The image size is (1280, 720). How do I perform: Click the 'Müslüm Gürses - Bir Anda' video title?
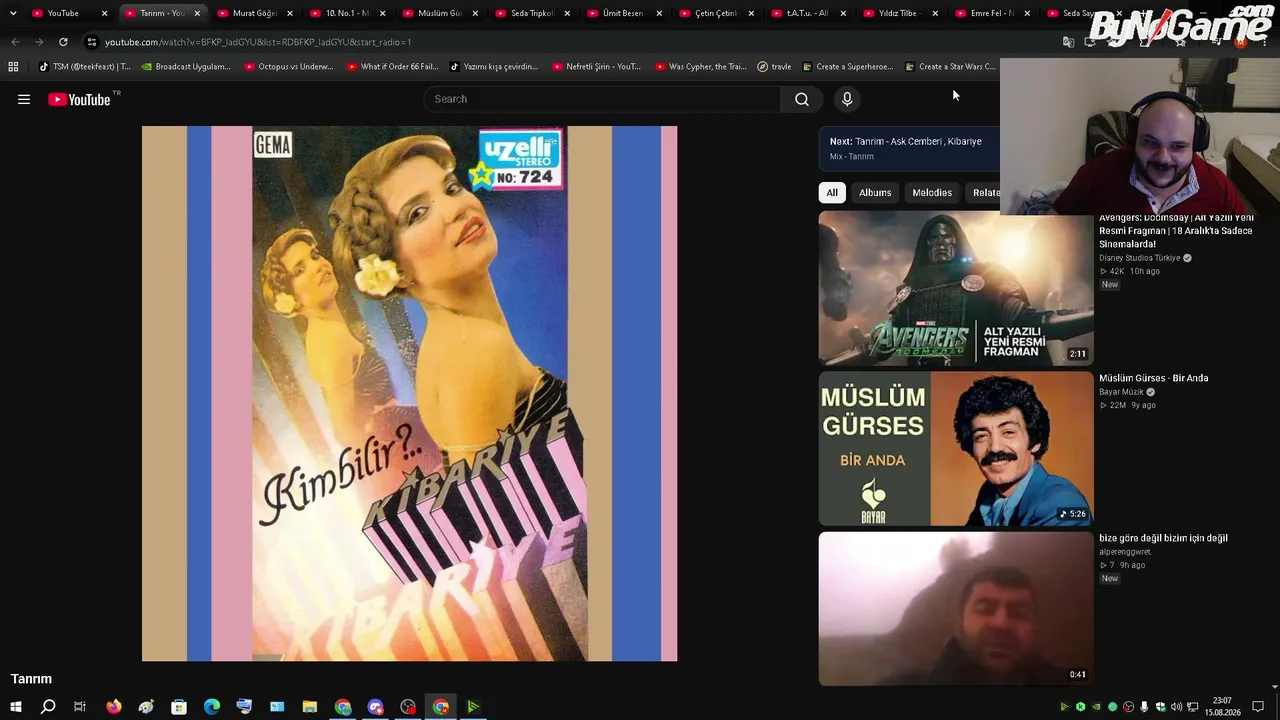coord(1154,378)
